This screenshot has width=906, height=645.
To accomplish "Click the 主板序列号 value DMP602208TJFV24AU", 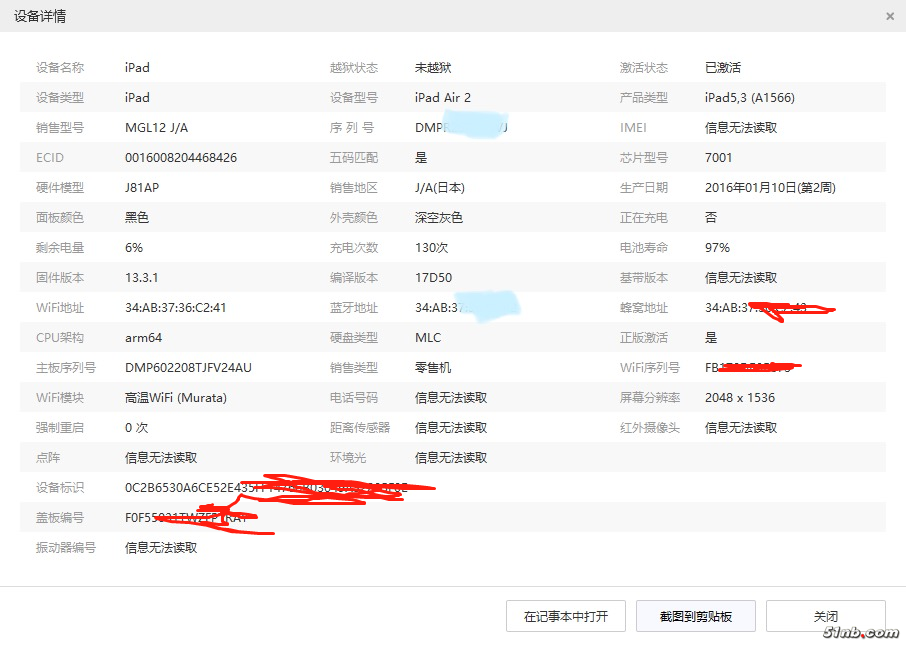I will tap(188, 368).
